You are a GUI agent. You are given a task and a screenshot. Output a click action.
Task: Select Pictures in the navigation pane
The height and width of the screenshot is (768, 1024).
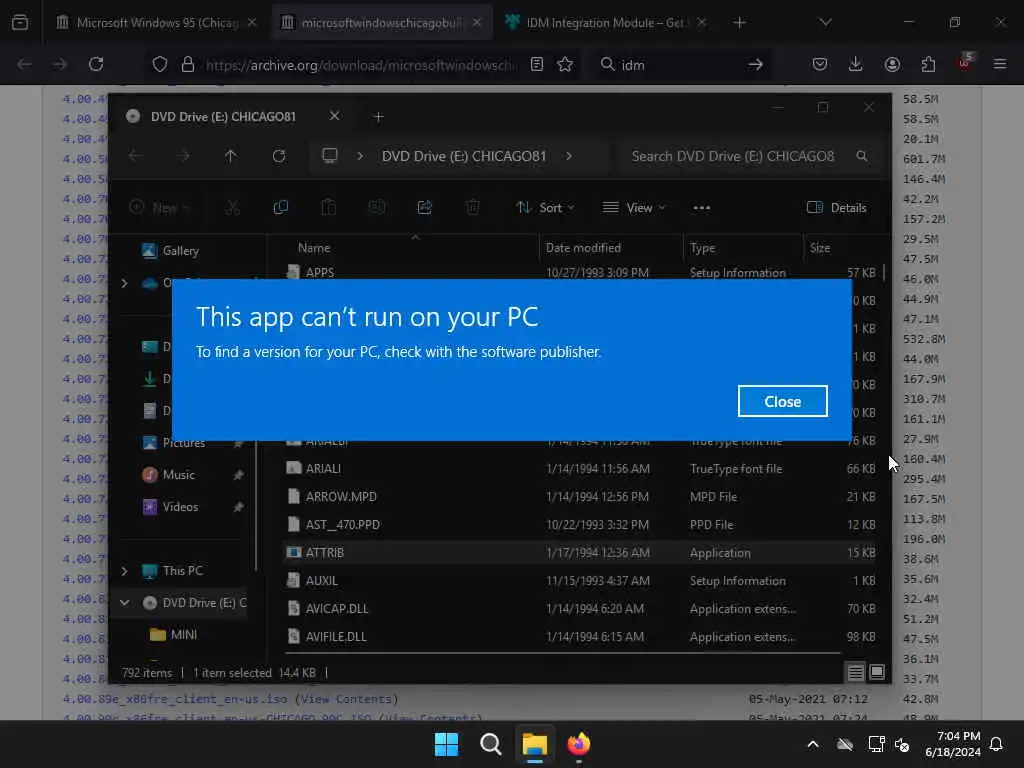184,442
